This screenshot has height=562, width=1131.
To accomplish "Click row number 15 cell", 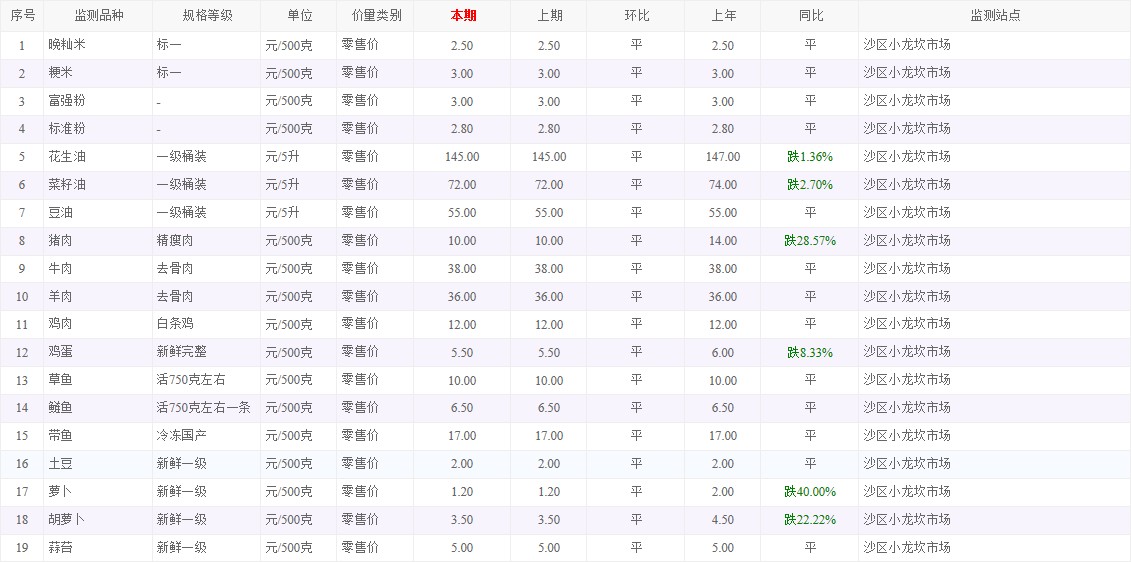I will (22, 436).
